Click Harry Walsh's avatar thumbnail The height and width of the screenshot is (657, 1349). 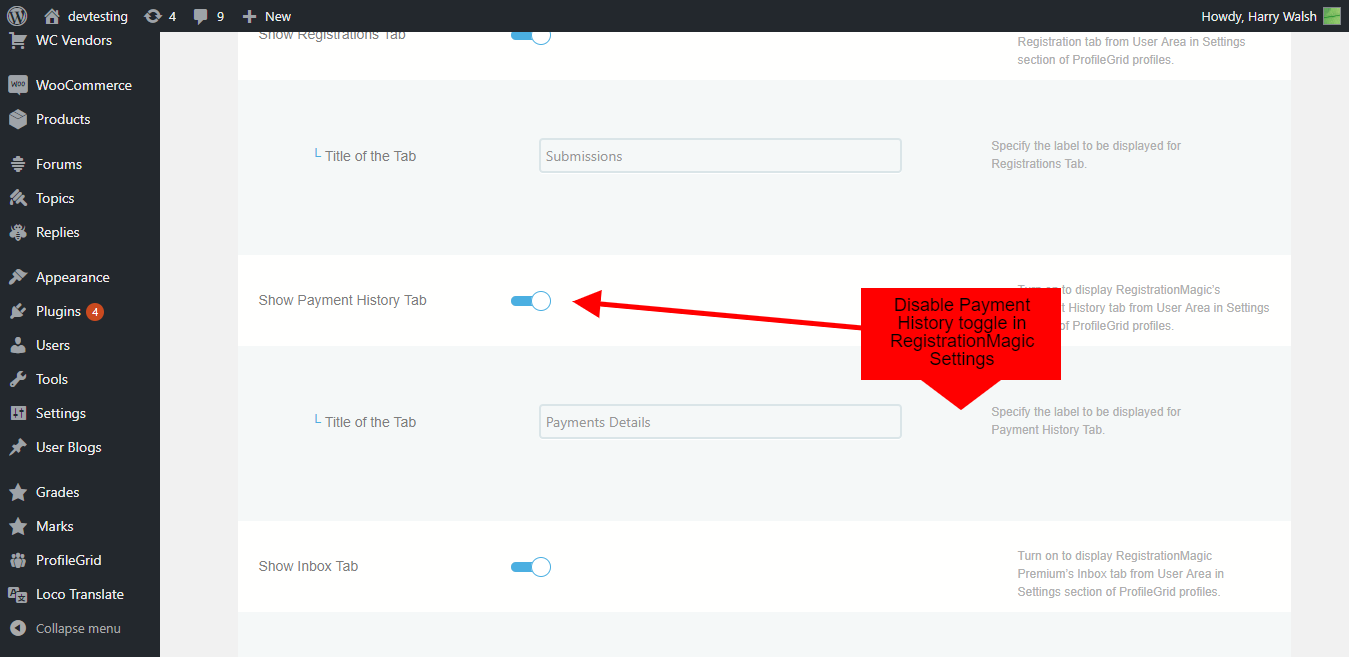(x=1331, y=16)
